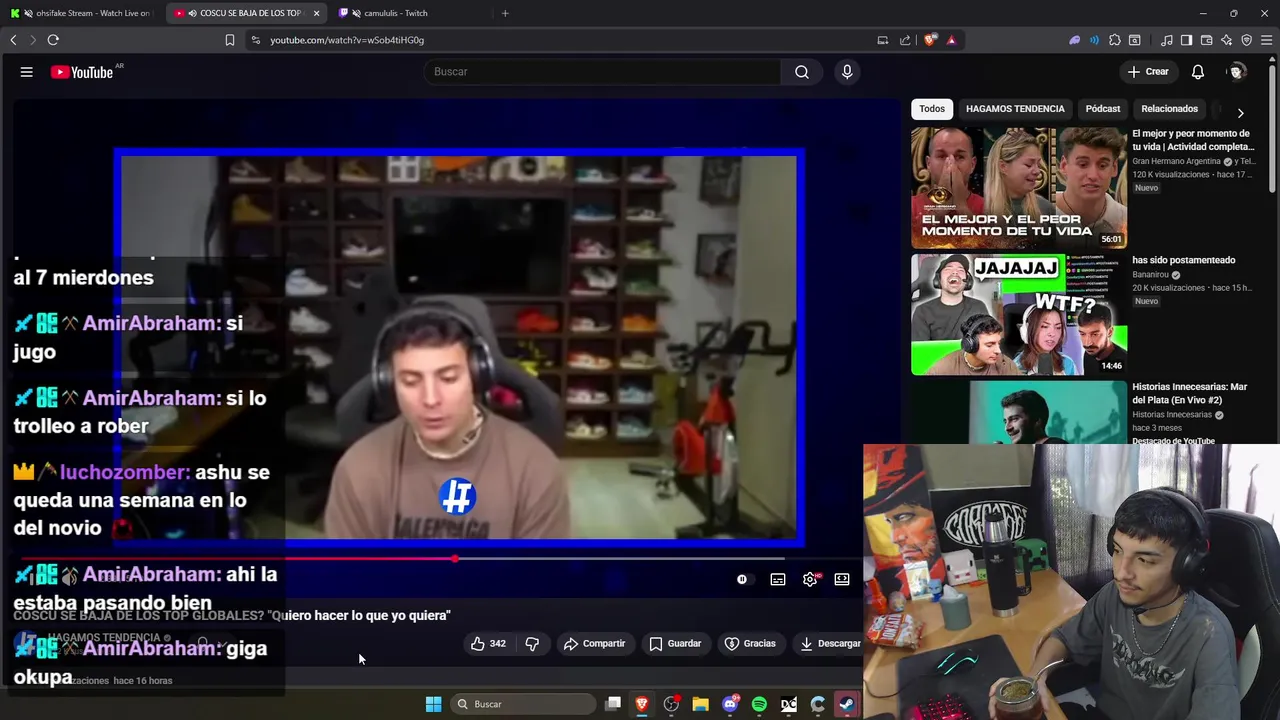Open the browser main hamburger menu
This screenshot has height=720, width=1280.
click(x=1267, y=40)
